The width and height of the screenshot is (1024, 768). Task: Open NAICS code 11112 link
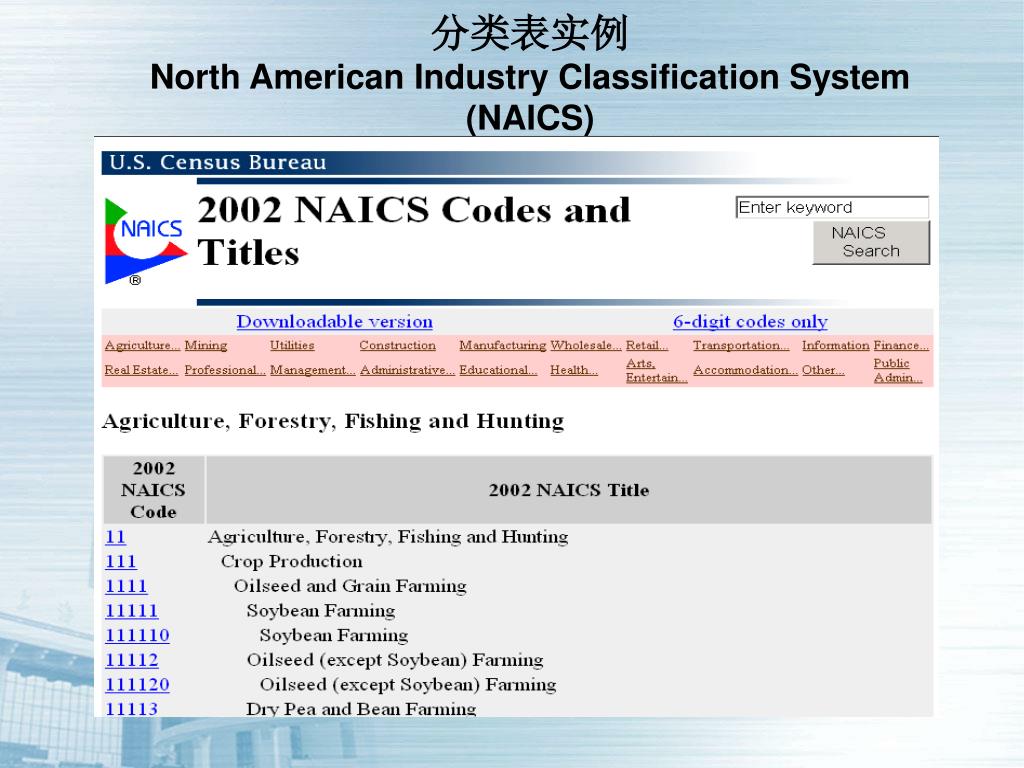pos(131,660)
